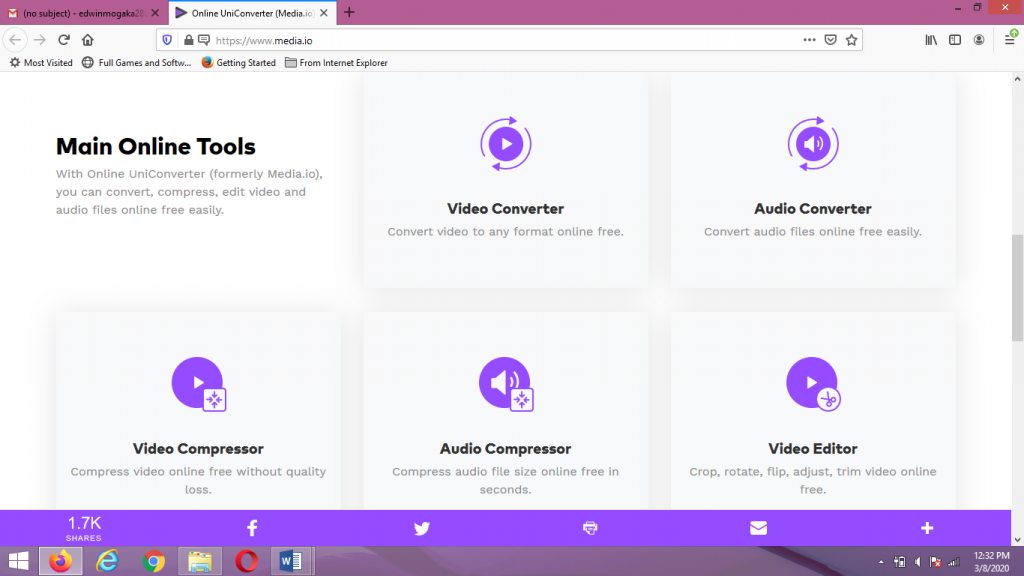Open the Video Converter heading link
The width and height of the screenshot is (1024, 576).
point(505,209)
